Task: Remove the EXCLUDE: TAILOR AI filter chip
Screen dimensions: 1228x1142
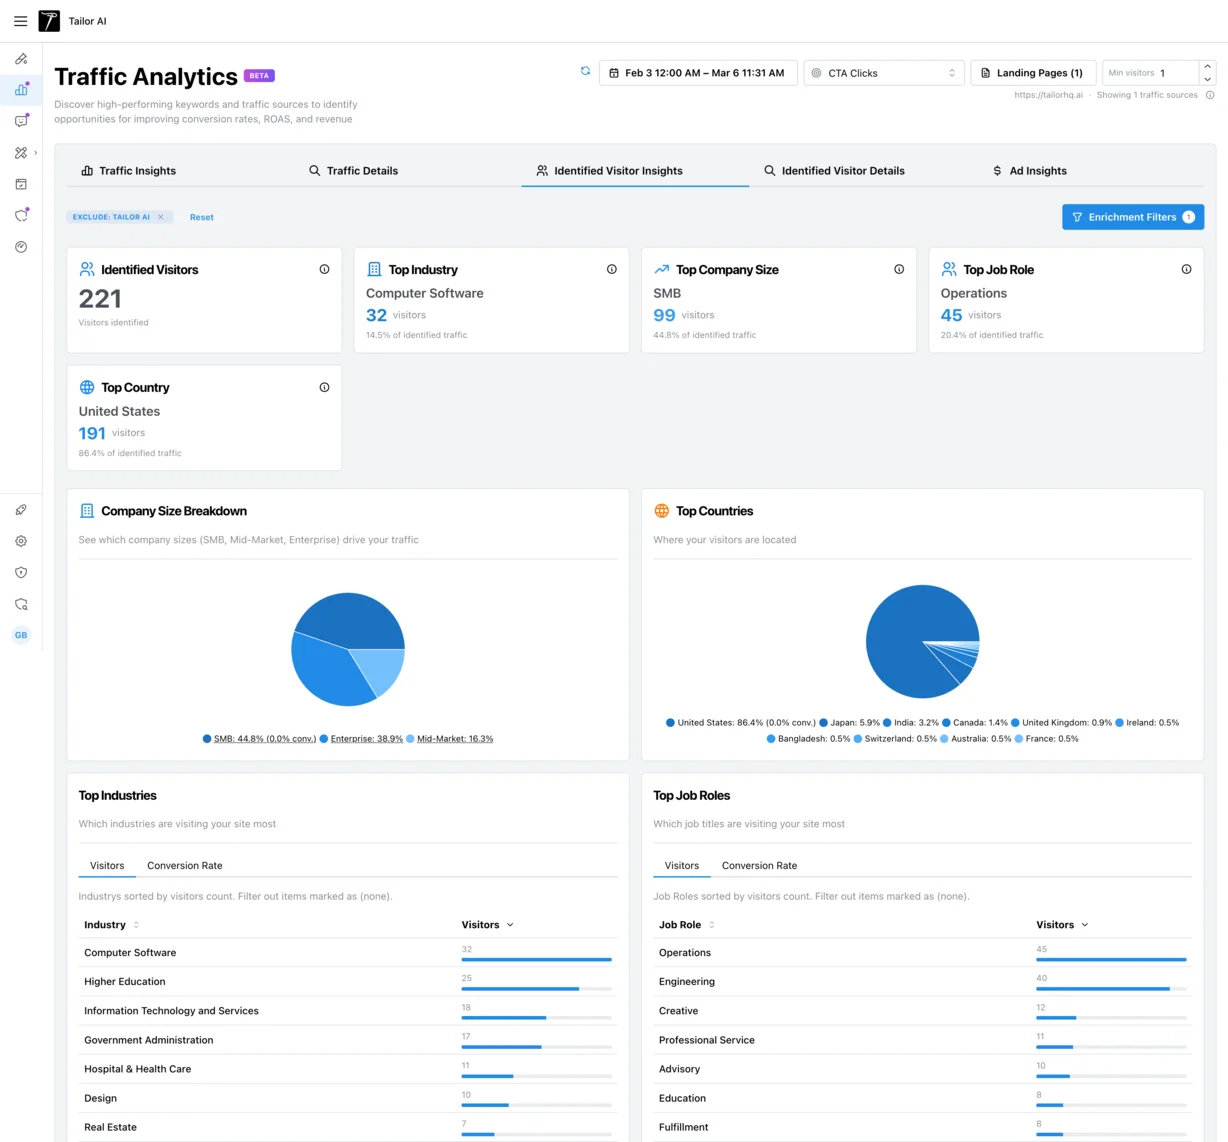Action: coord(160,216)
